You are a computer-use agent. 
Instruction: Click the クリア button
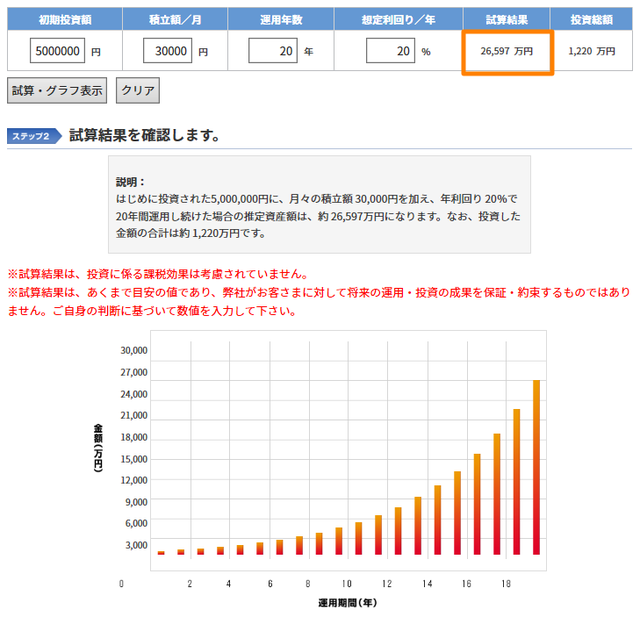click(138, 90)
